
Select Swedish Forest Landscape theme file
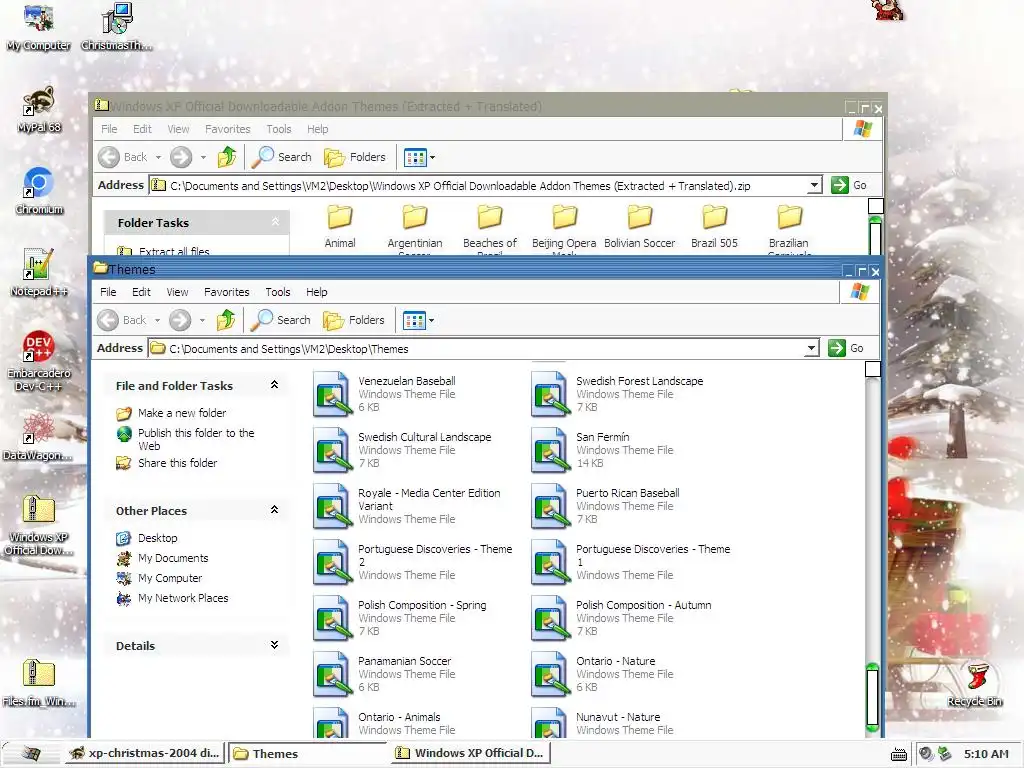[x=618, y=394]
